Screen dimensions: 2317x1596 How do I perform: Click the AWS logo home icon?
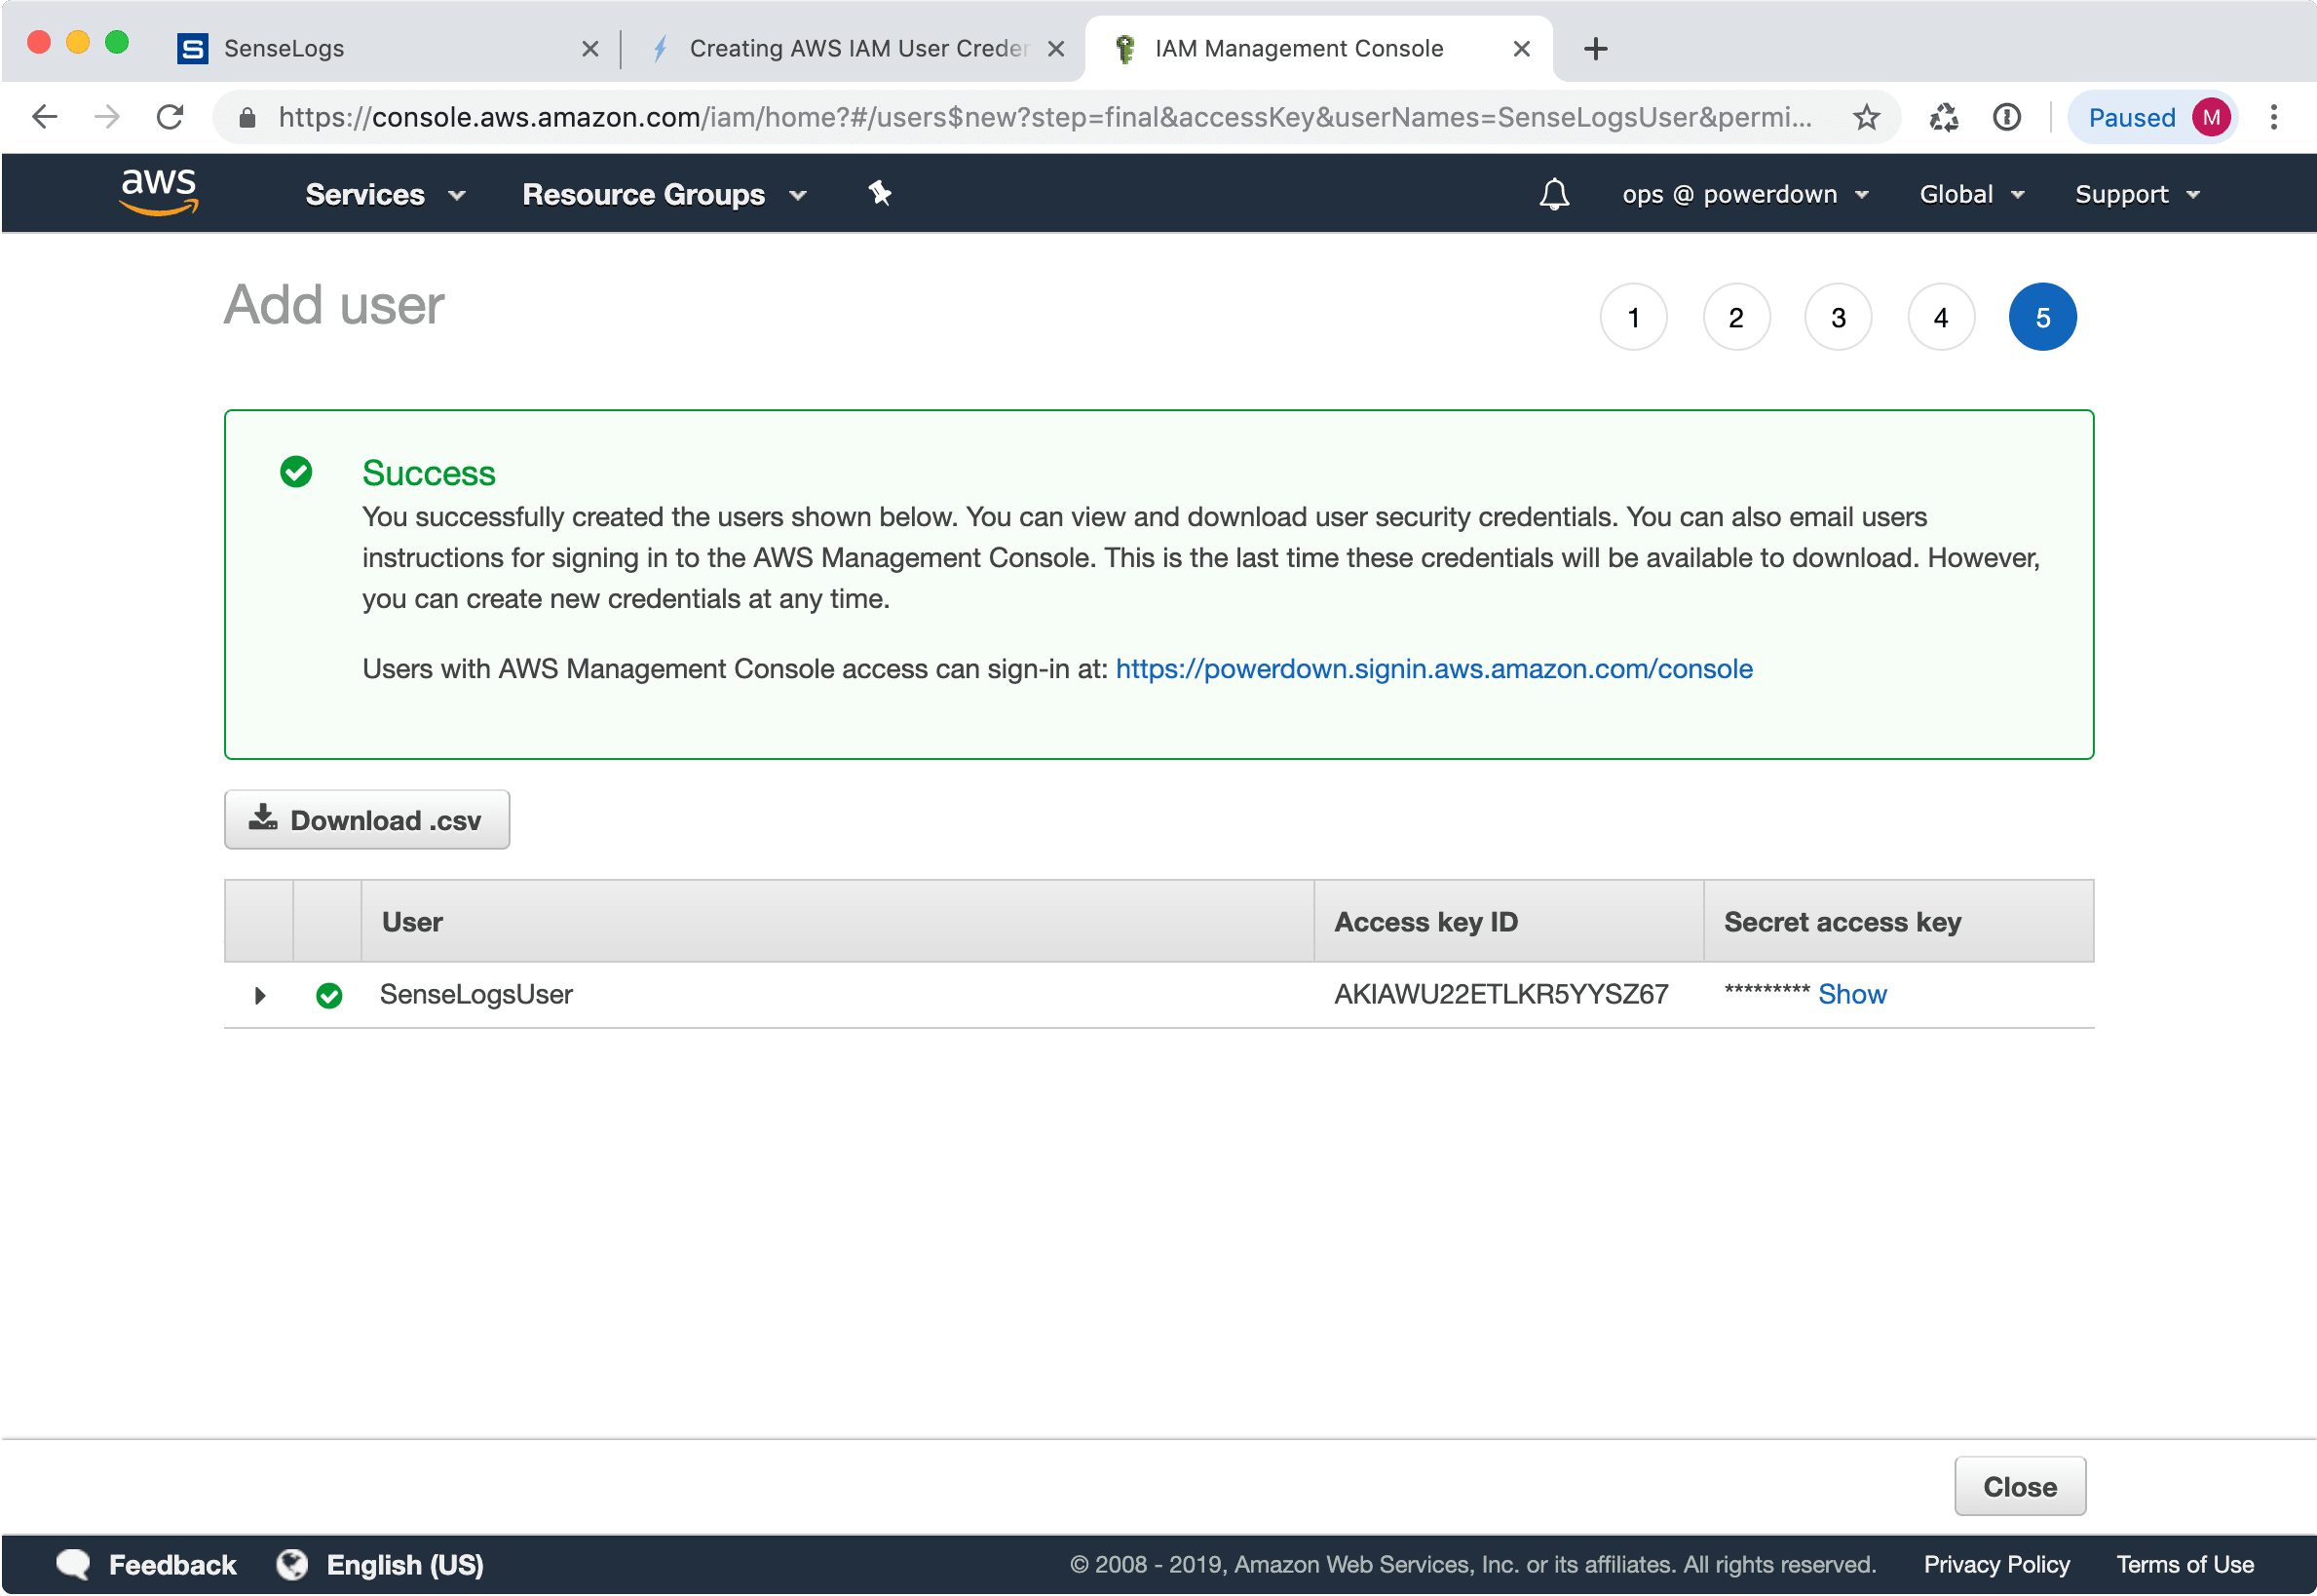159,192
